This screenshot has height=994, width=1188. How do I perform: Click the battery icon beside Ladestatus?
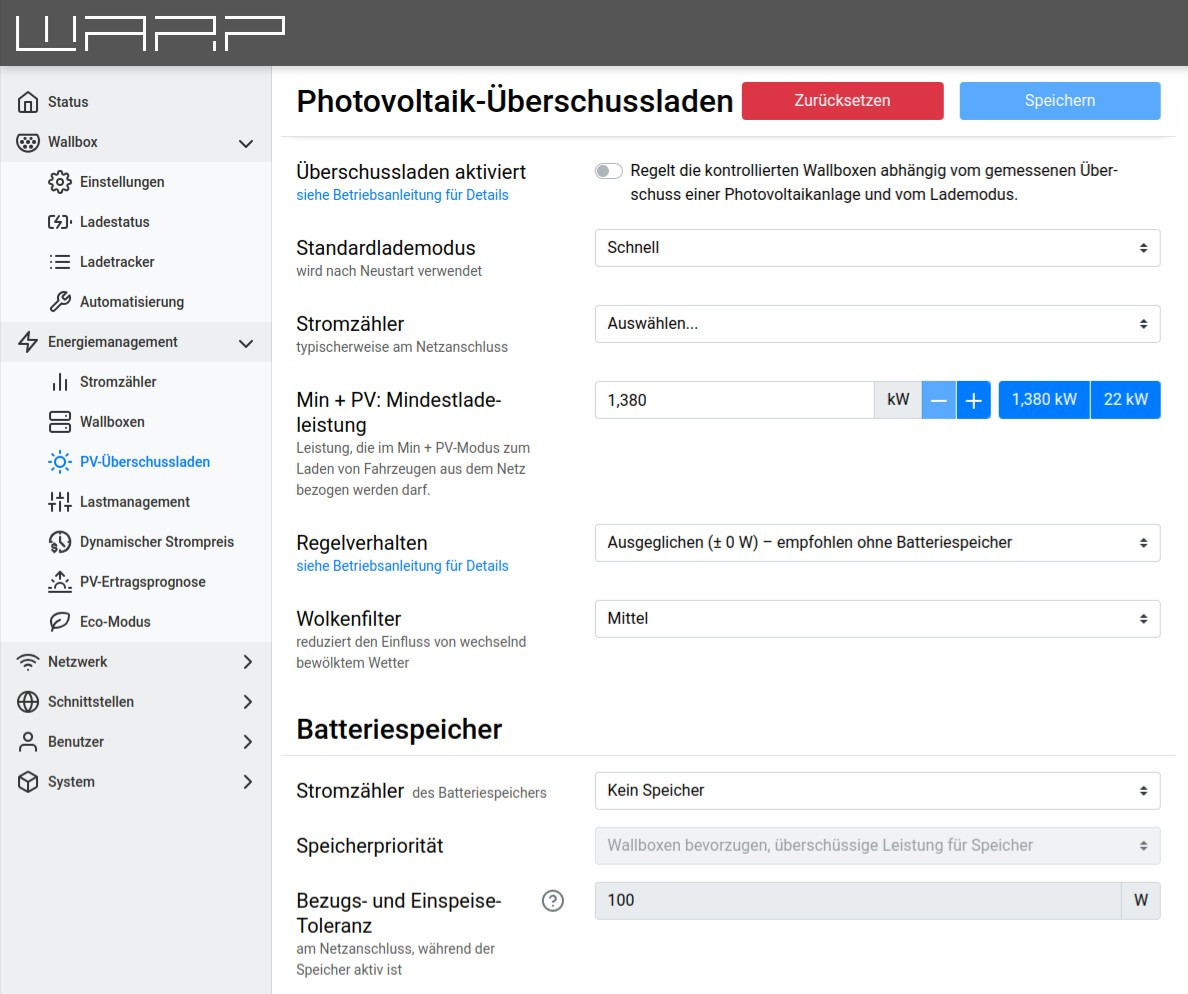tap(60, 222)
